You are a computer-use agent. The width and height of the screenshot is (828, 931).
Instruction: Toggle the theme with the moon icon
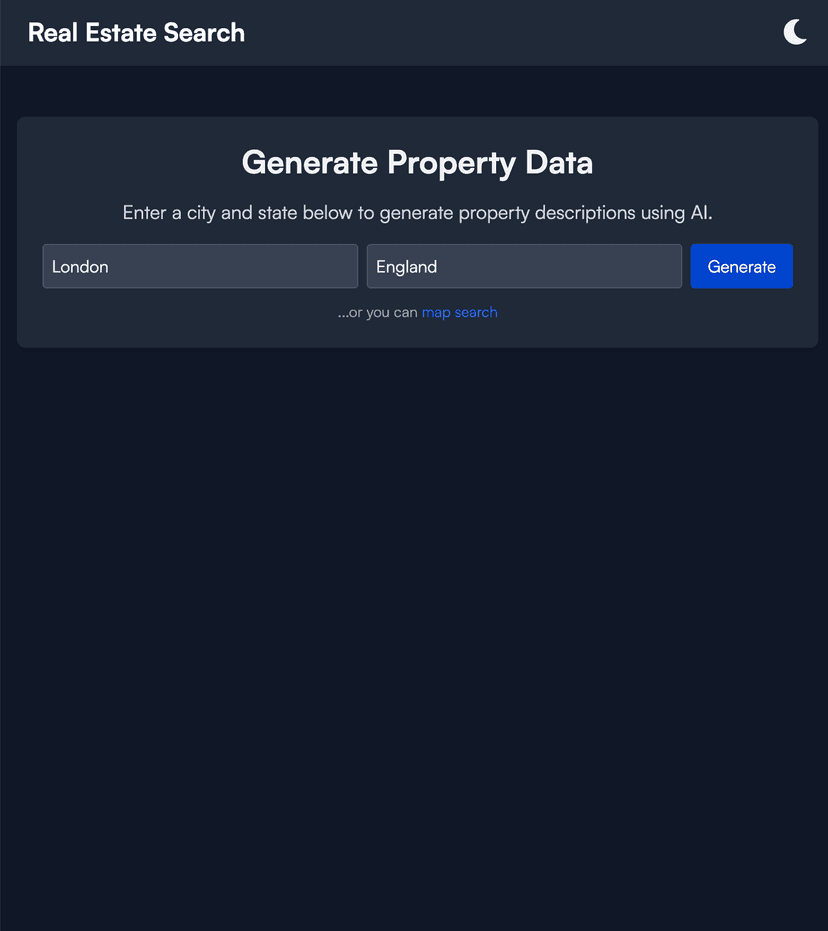[x=795, y=32]
